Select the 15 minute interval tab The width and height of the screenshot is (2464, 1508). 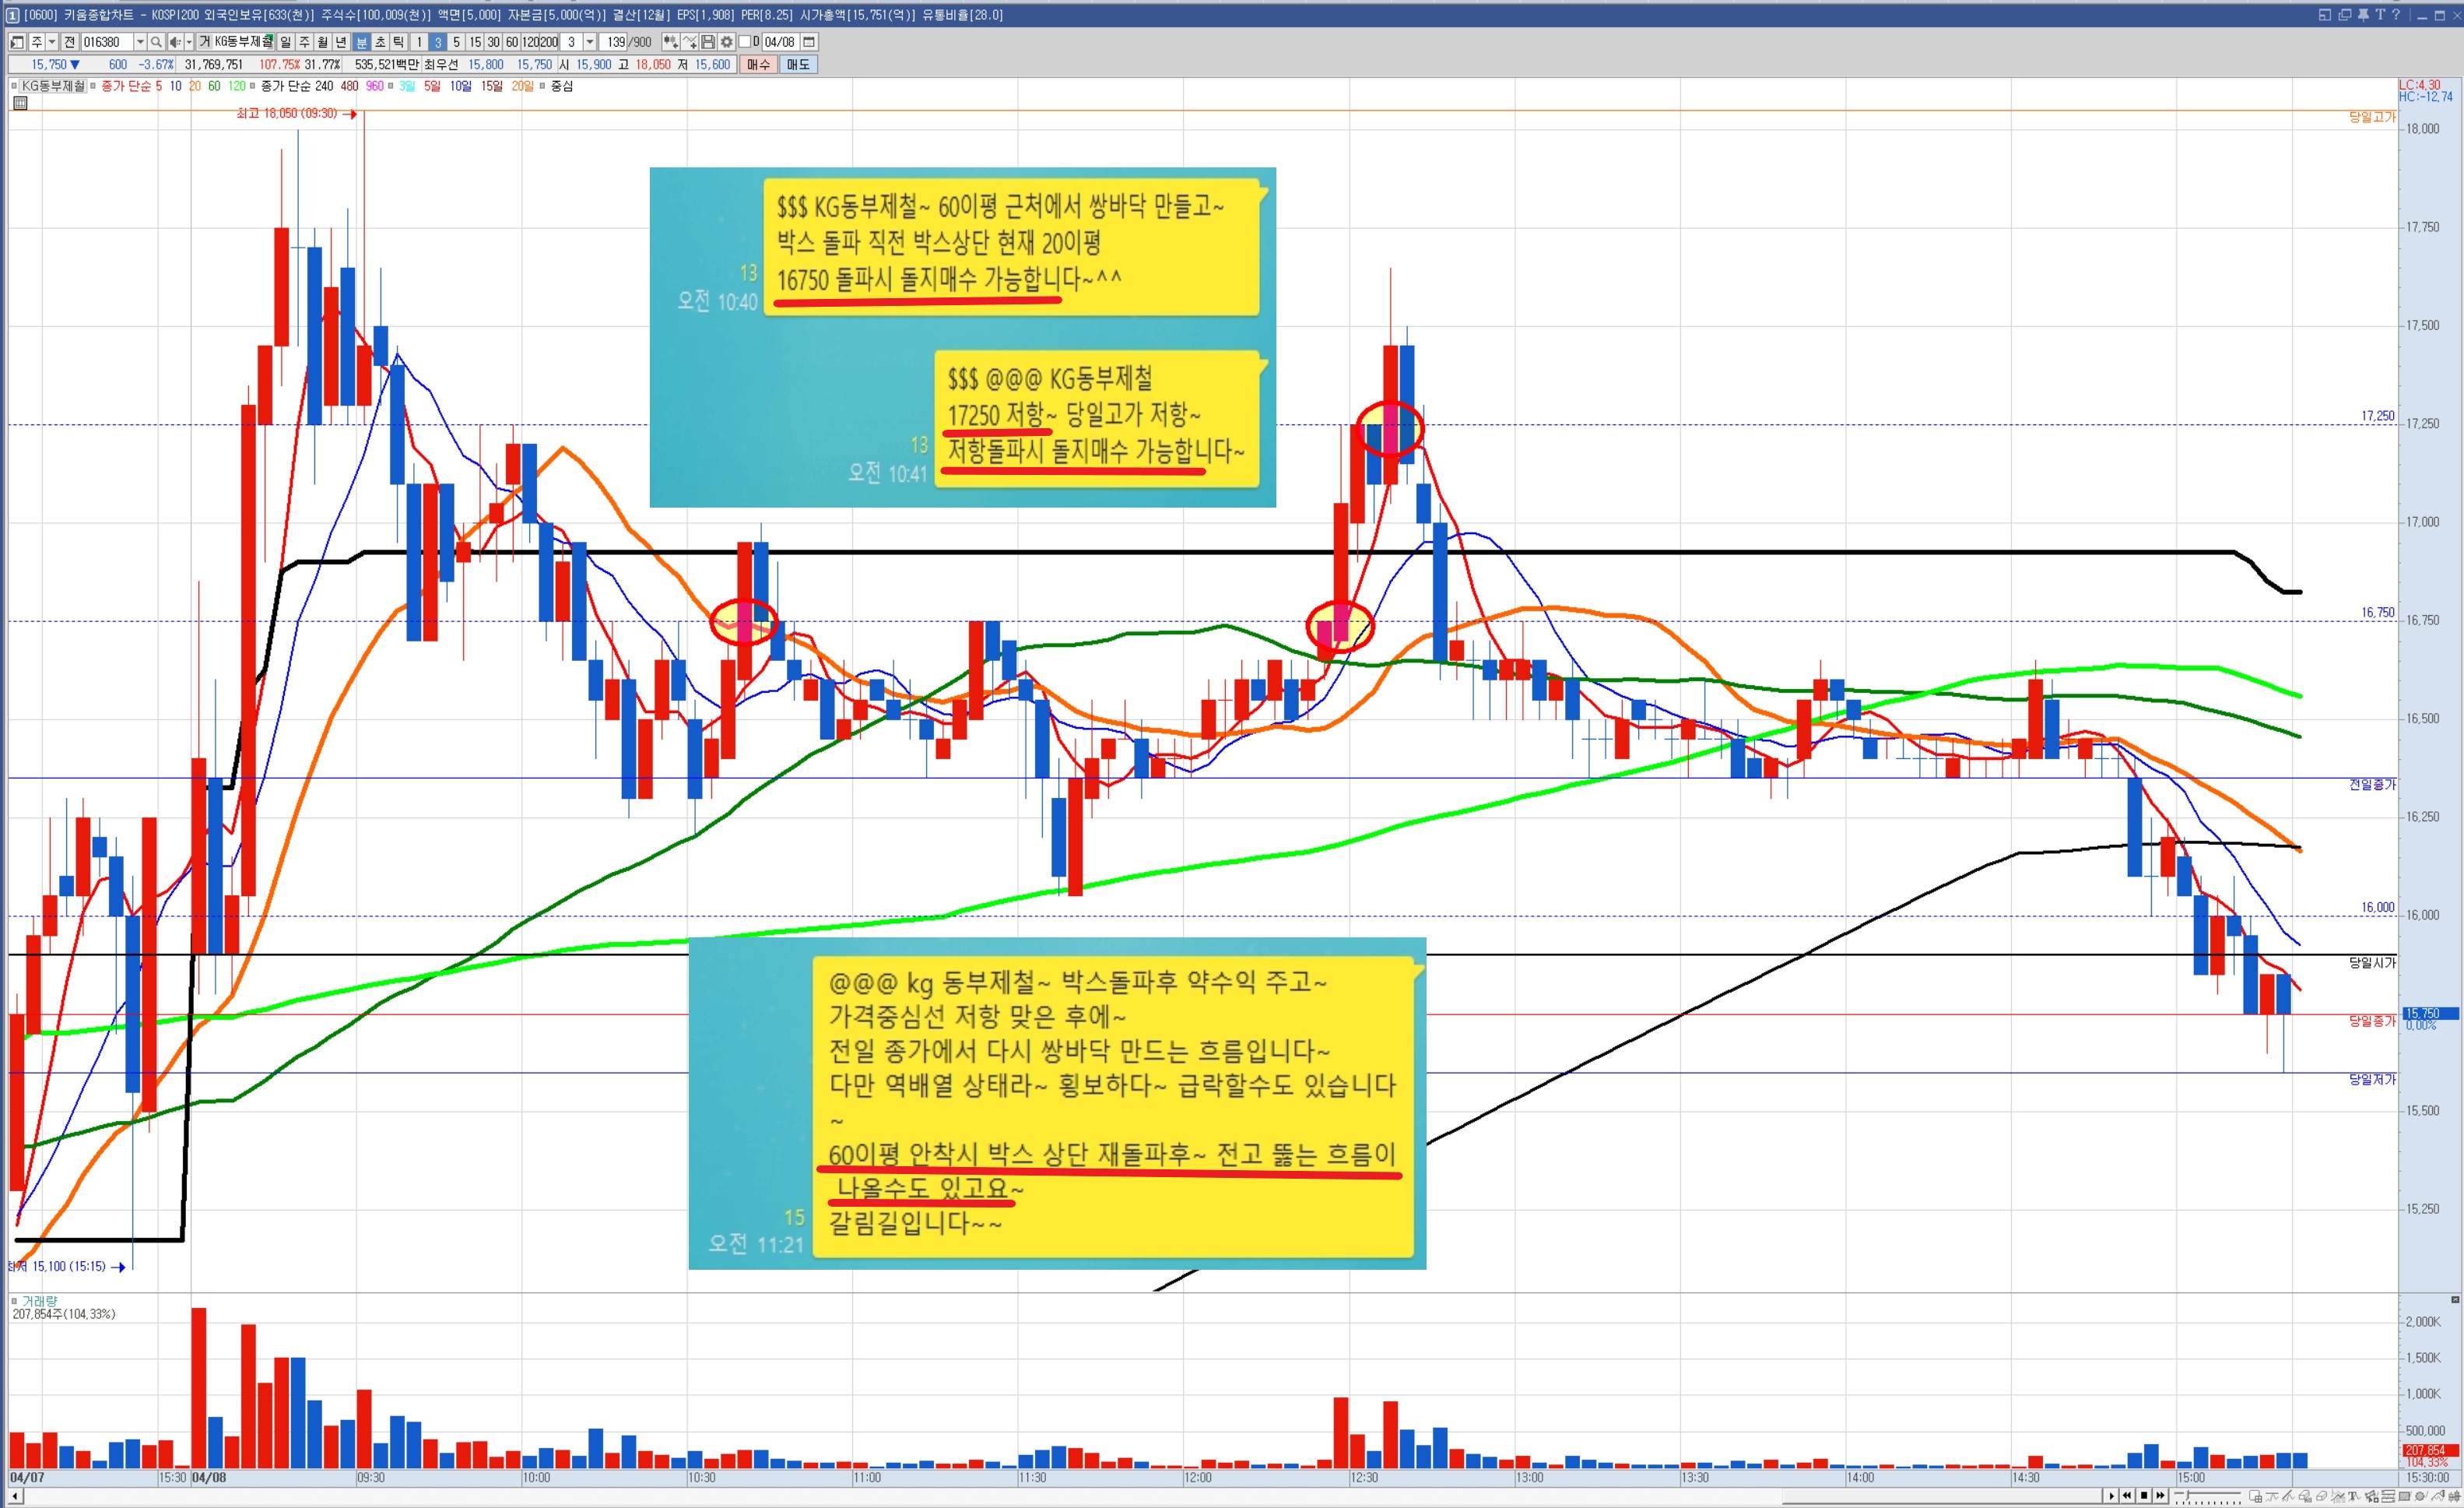click(x=475, y=42)
